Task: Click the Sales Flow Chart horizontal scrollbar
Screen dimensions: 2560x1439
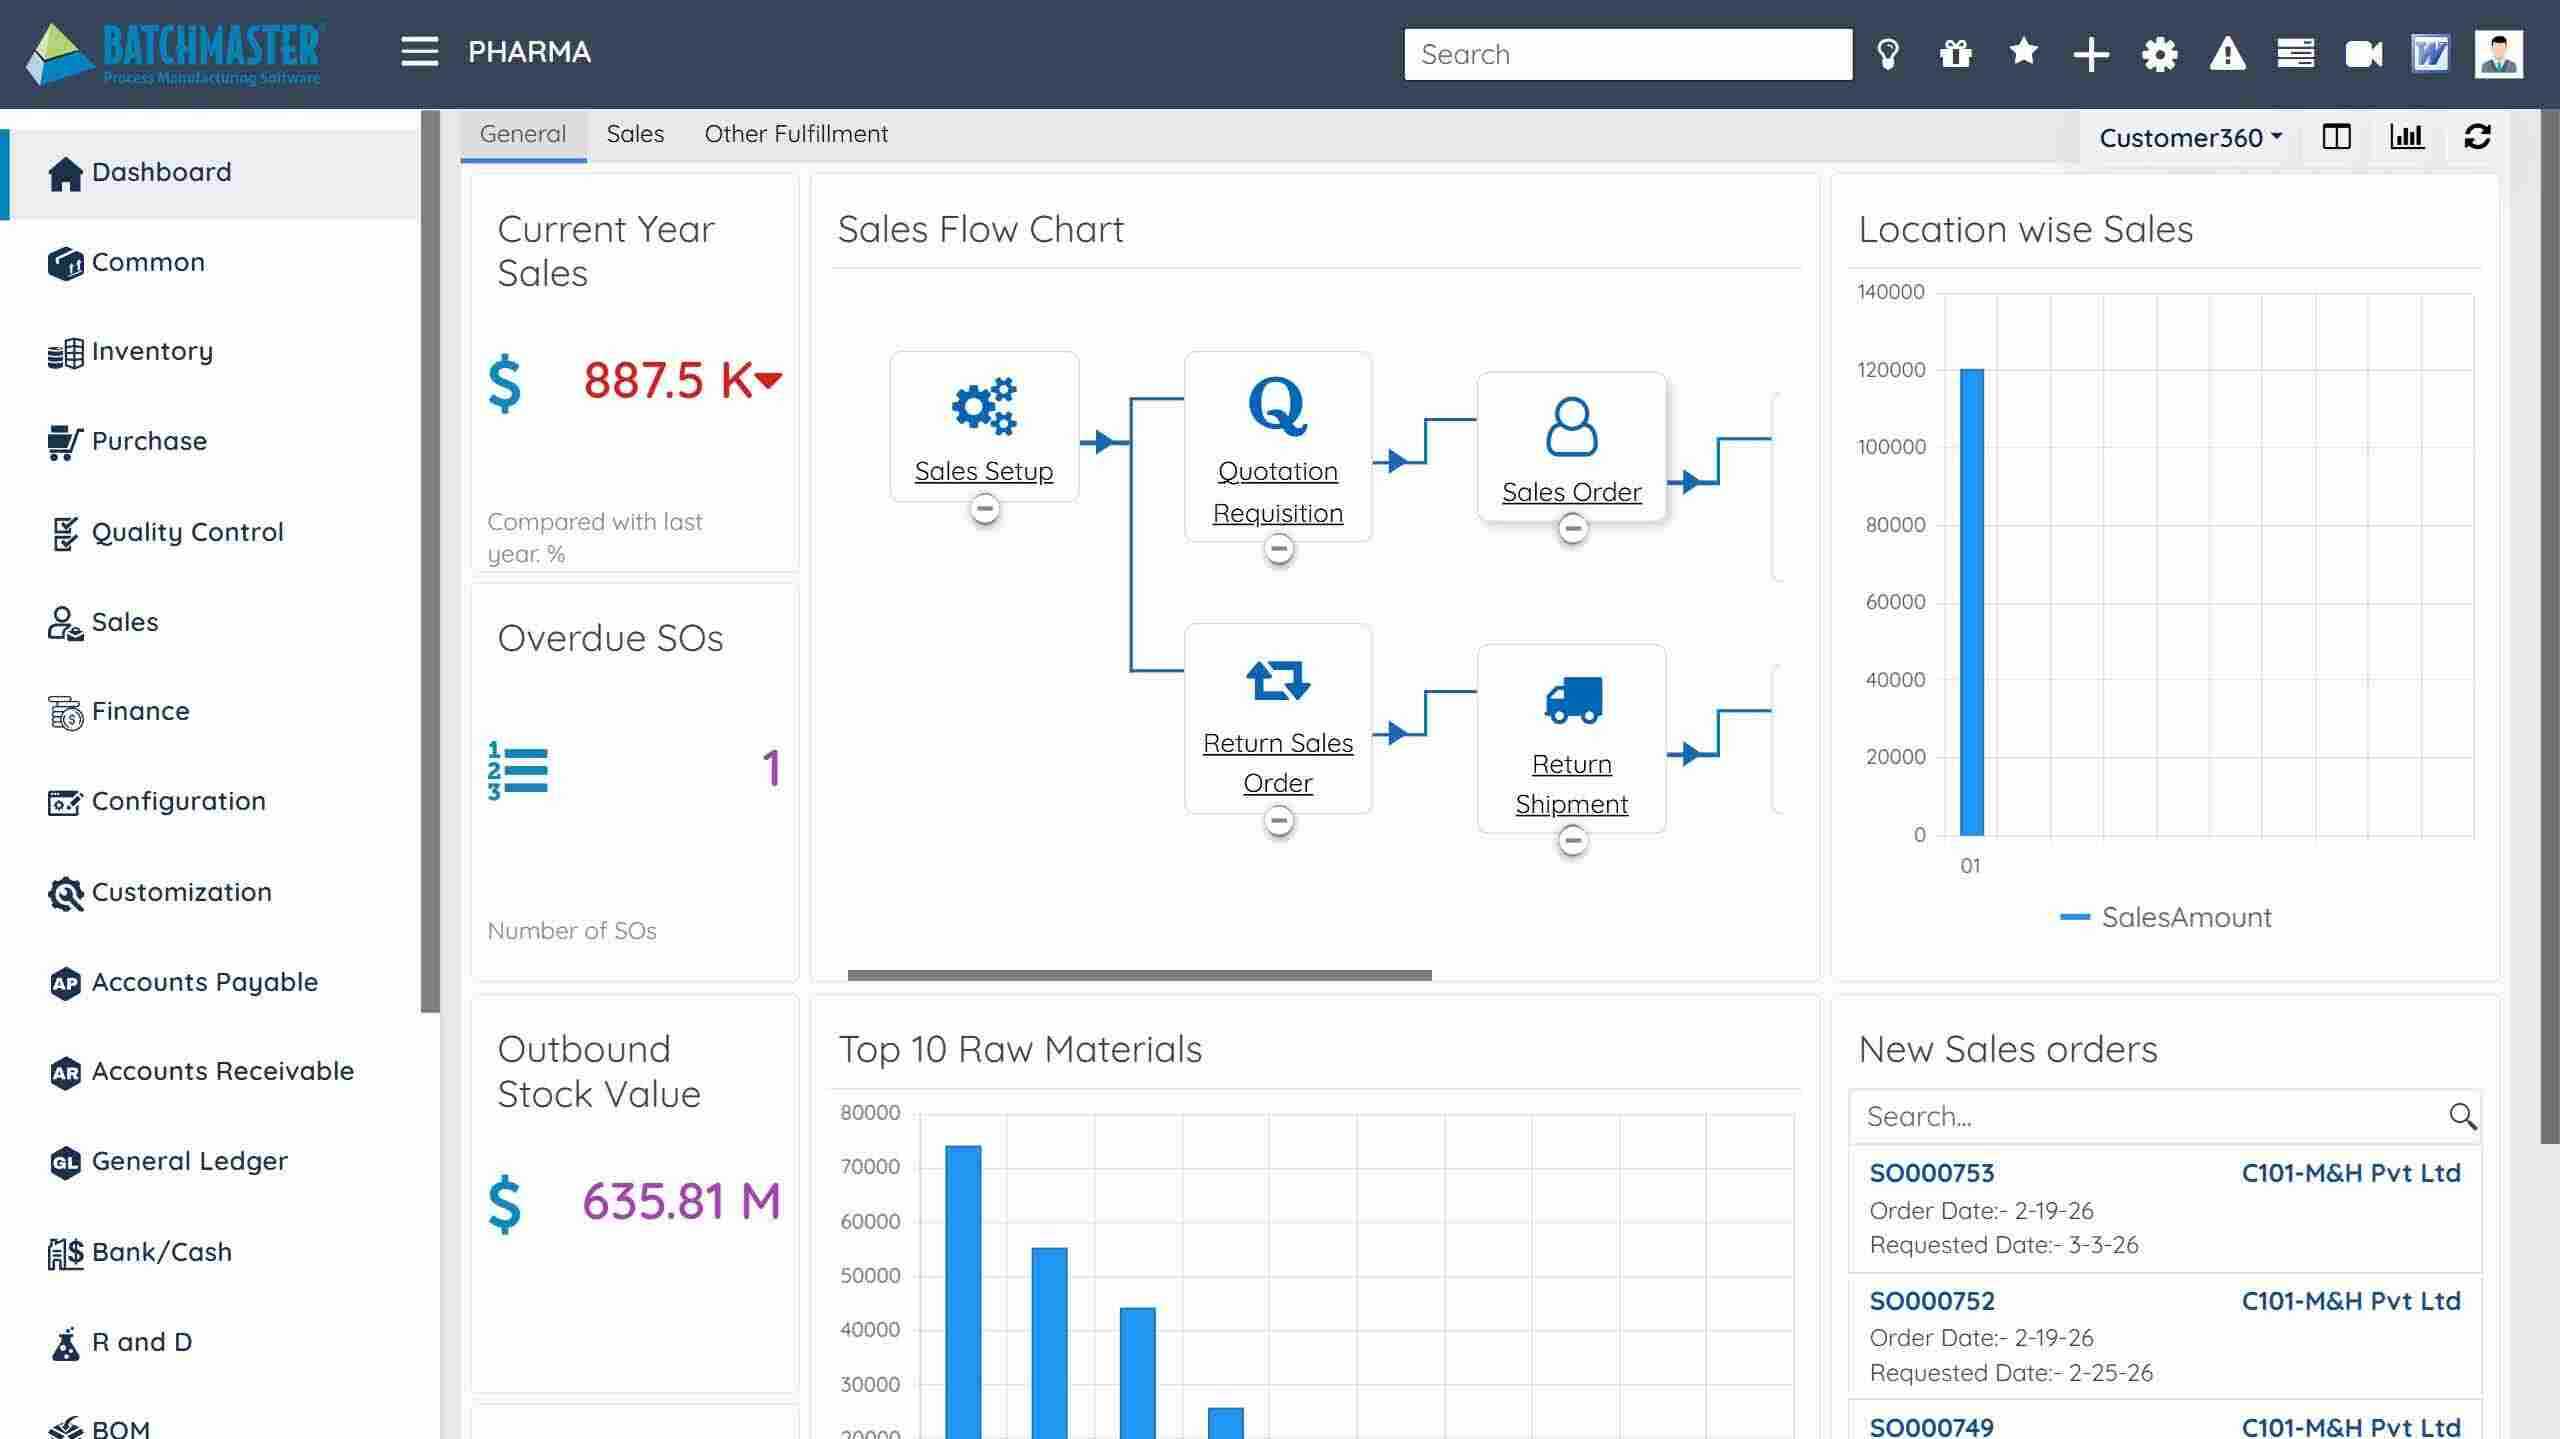Action: click(x=1139, y=975)
